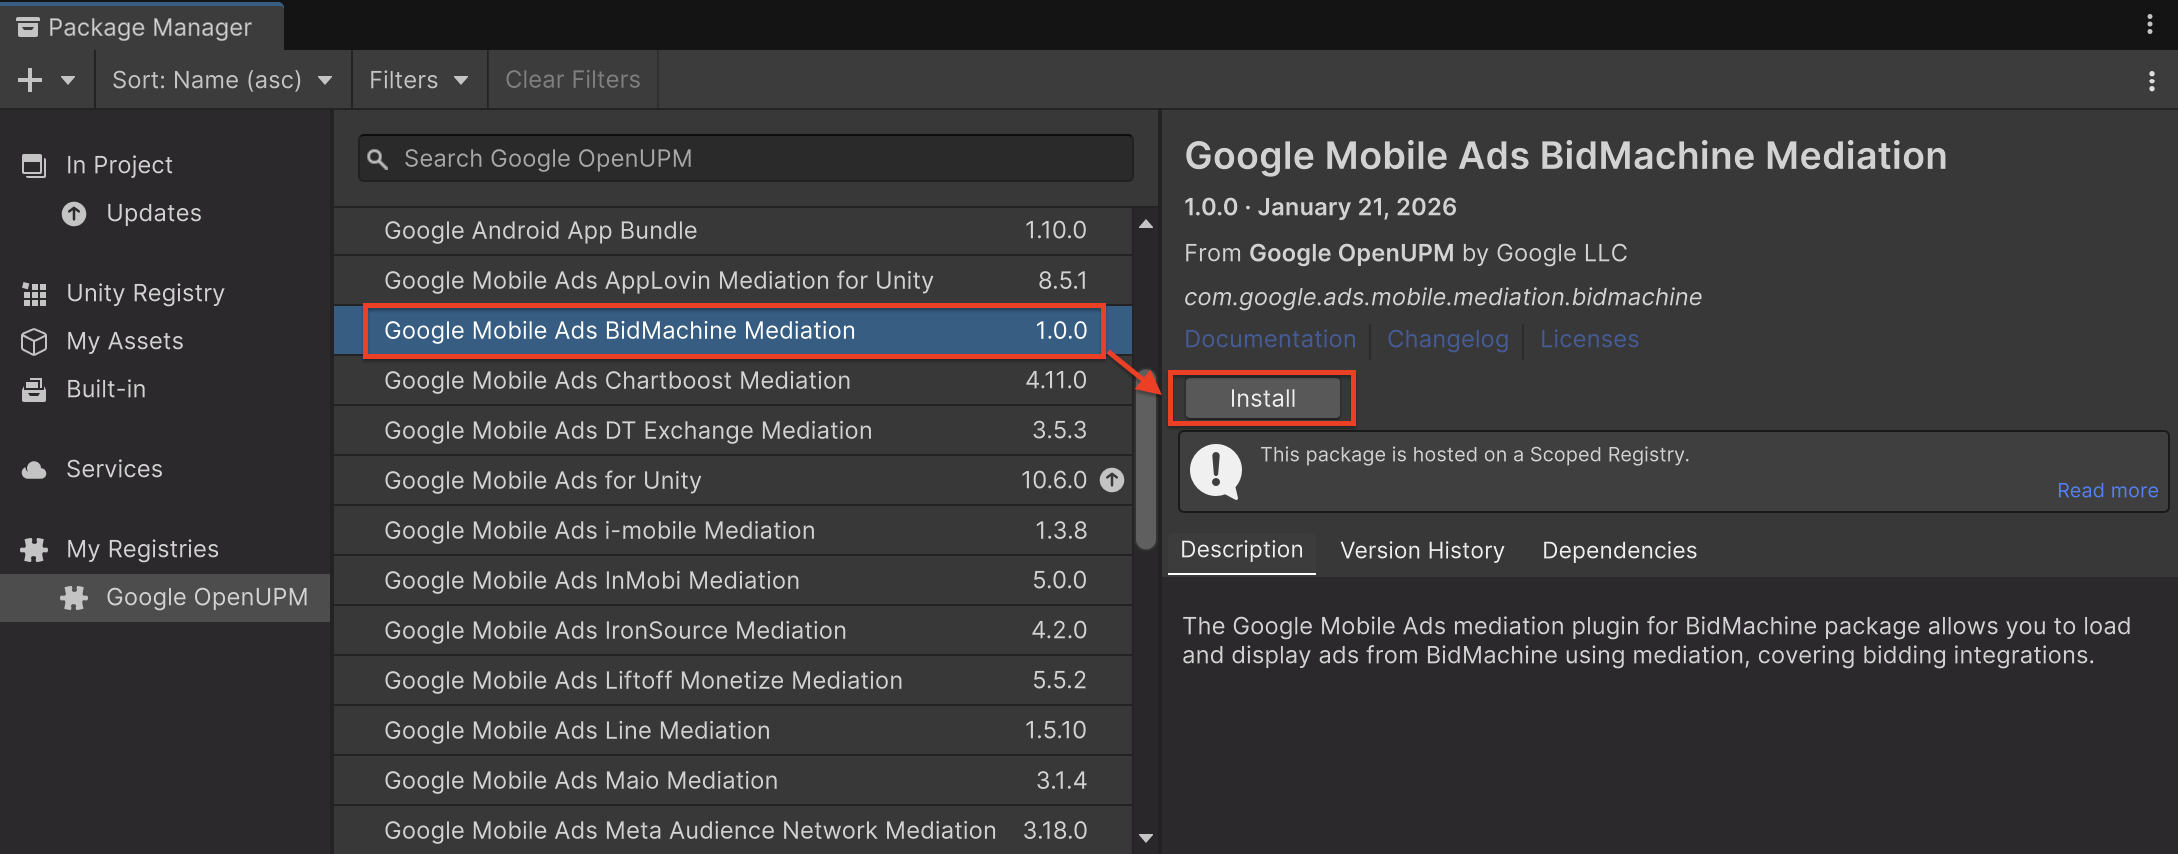The width and height of the screenshot is (2178, 854).
Task: Open the Changelog link
Action: click(x=1447, y=339)
